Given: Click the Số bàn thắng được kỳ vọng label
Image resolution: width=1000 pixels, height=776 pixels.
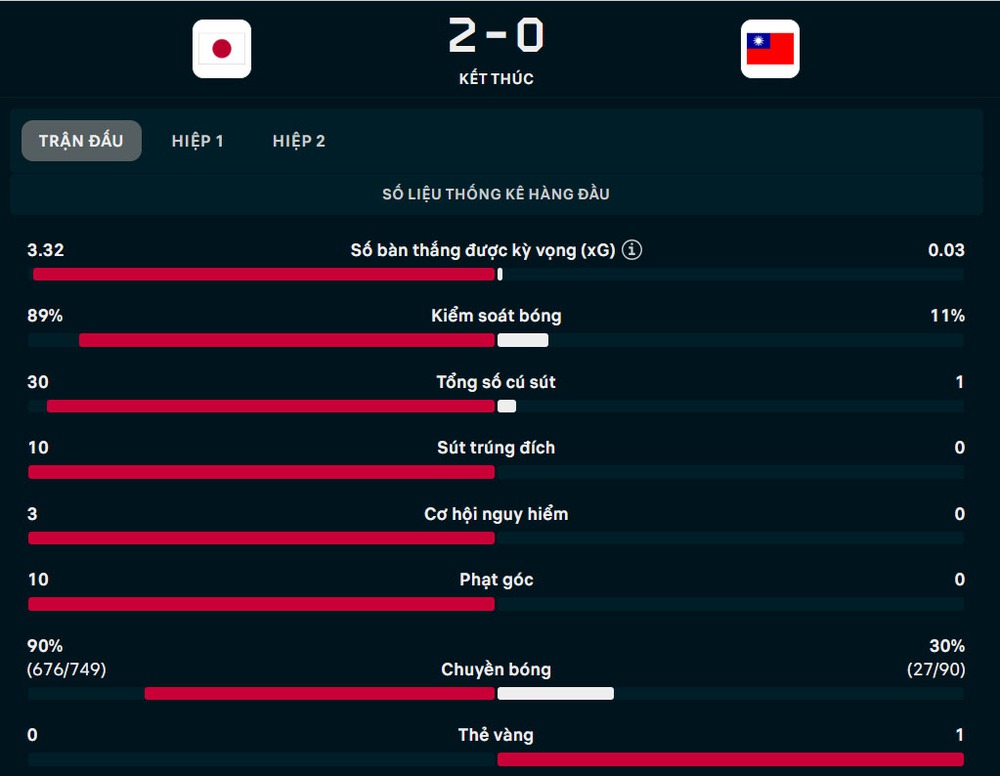Looking at the screenshot, I should point(482,250).
